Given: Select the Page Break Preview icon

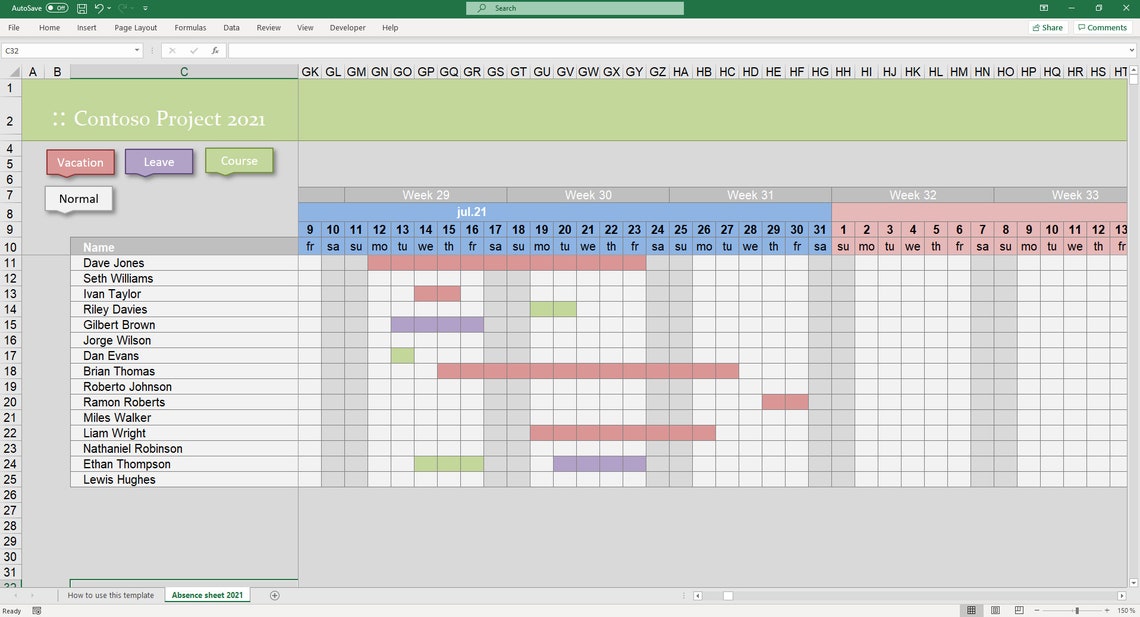Looking at the screenshot, I should [1018, 610].
